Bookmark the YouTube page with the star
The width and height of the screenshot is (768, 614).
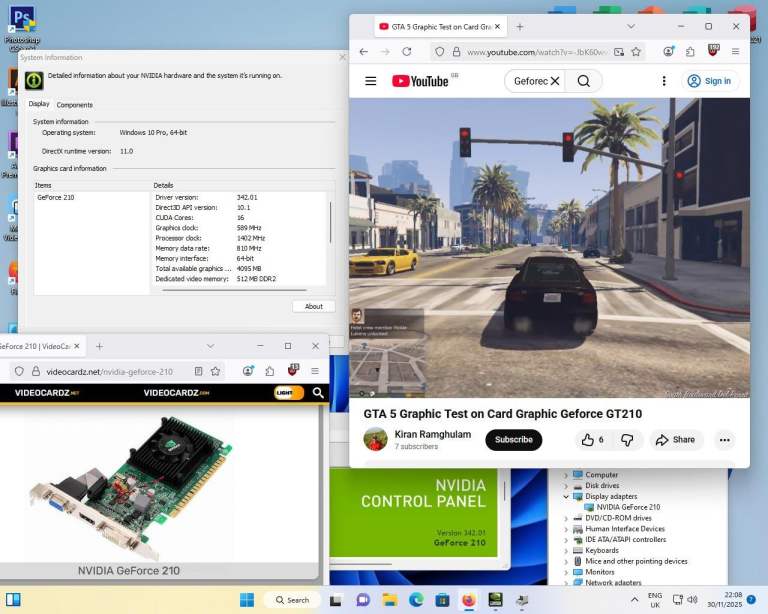tap(637, 52)
